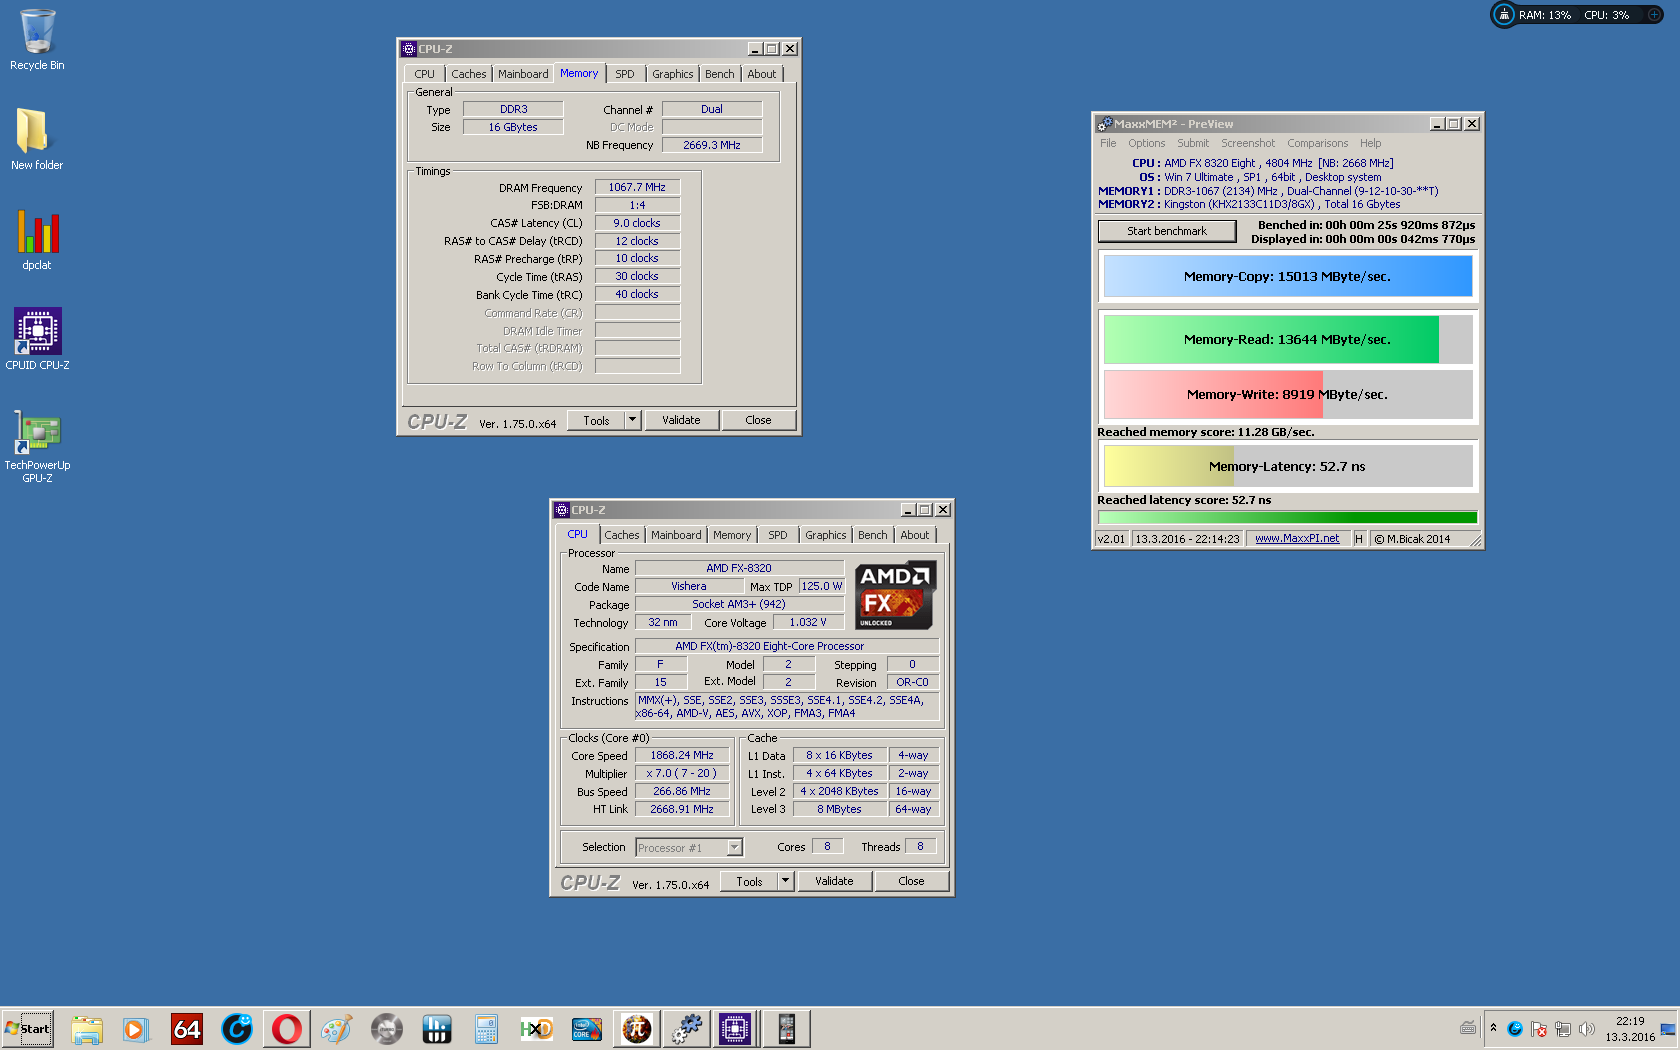Click the network tray icon
This screenshot has height=1050, width=1680.
pos(1562,1029)
